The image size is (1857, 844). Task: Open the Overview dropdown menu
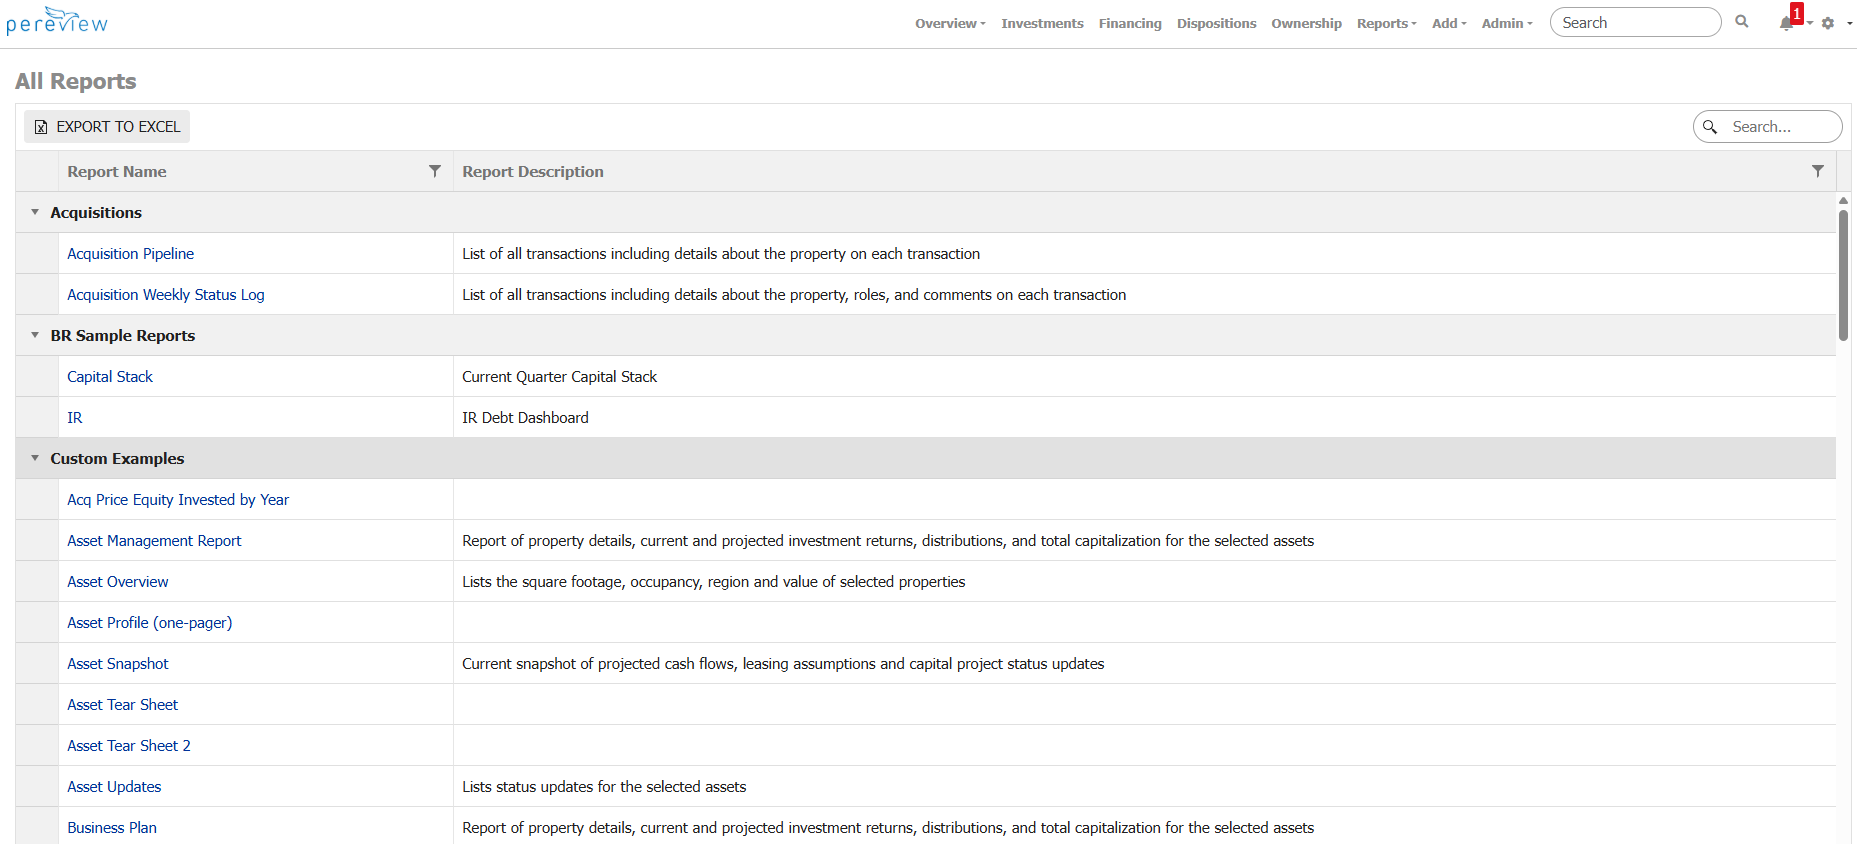949,23
